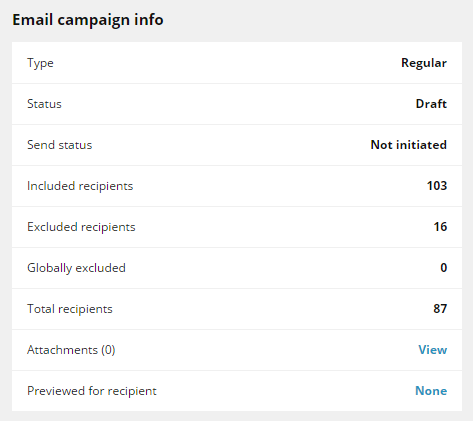Select the Included recipients label

80,186
